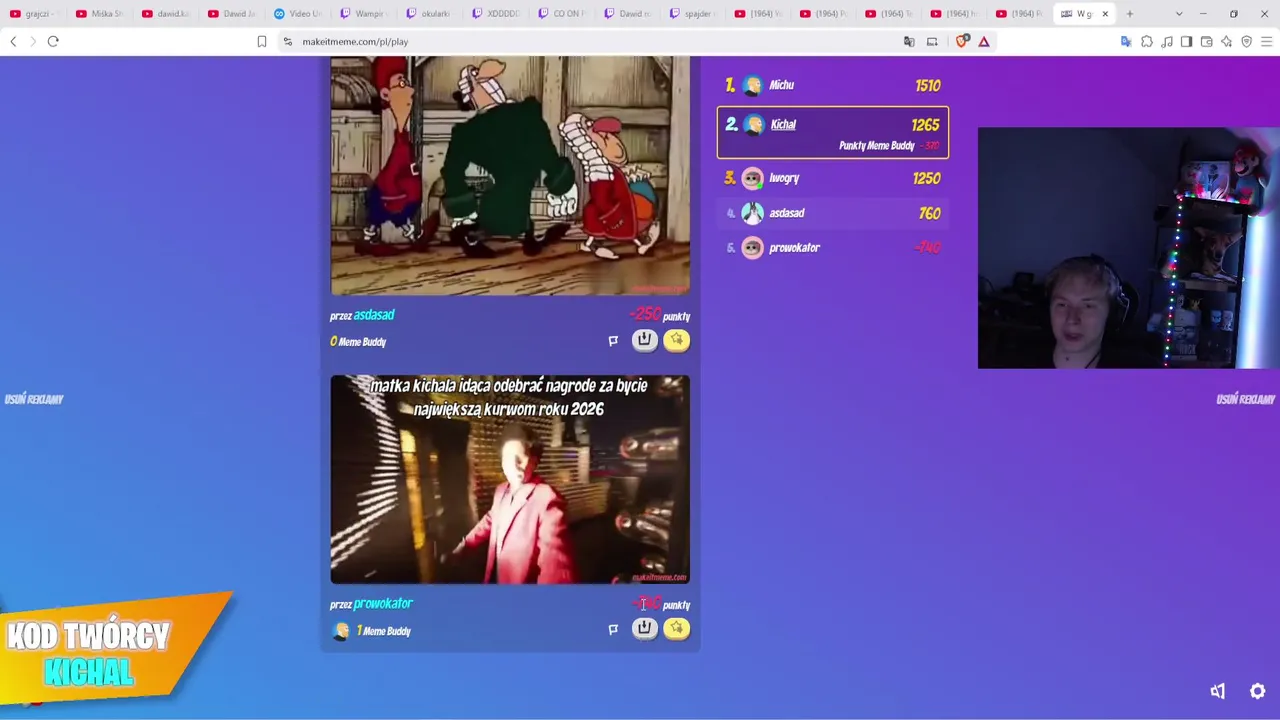Screen dimensions: 1280x720
Task: Switch to the 'grajczi' YouTube tab
Action: 33,14
